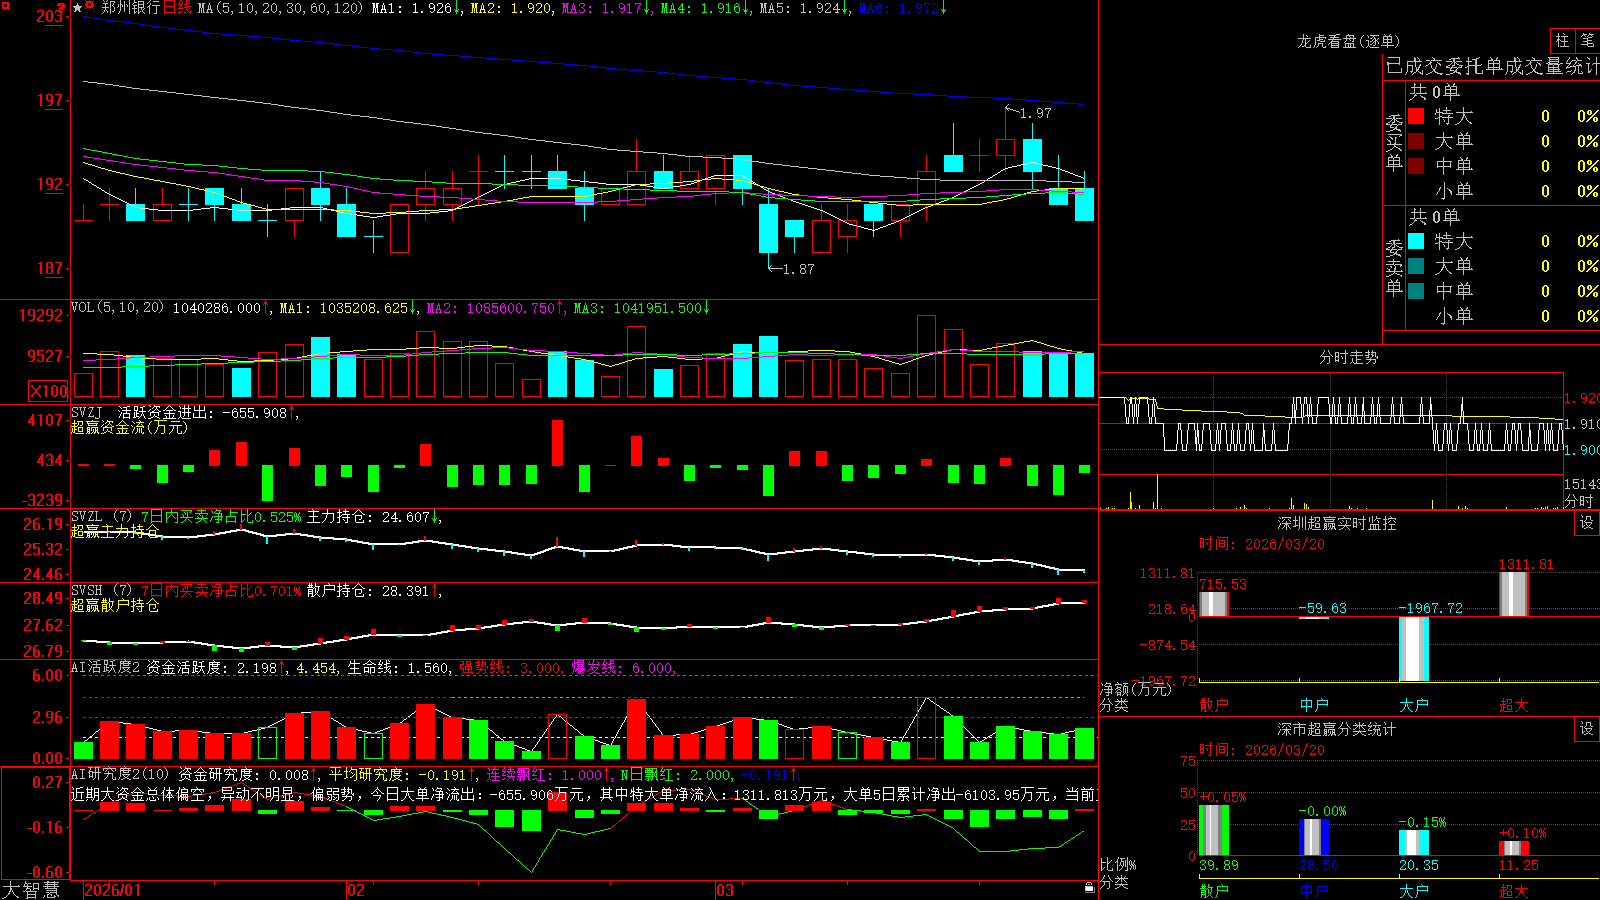Click the tallest red candle under 1.97 annotation
The image size is (1600, 900).
[1006, 147]
